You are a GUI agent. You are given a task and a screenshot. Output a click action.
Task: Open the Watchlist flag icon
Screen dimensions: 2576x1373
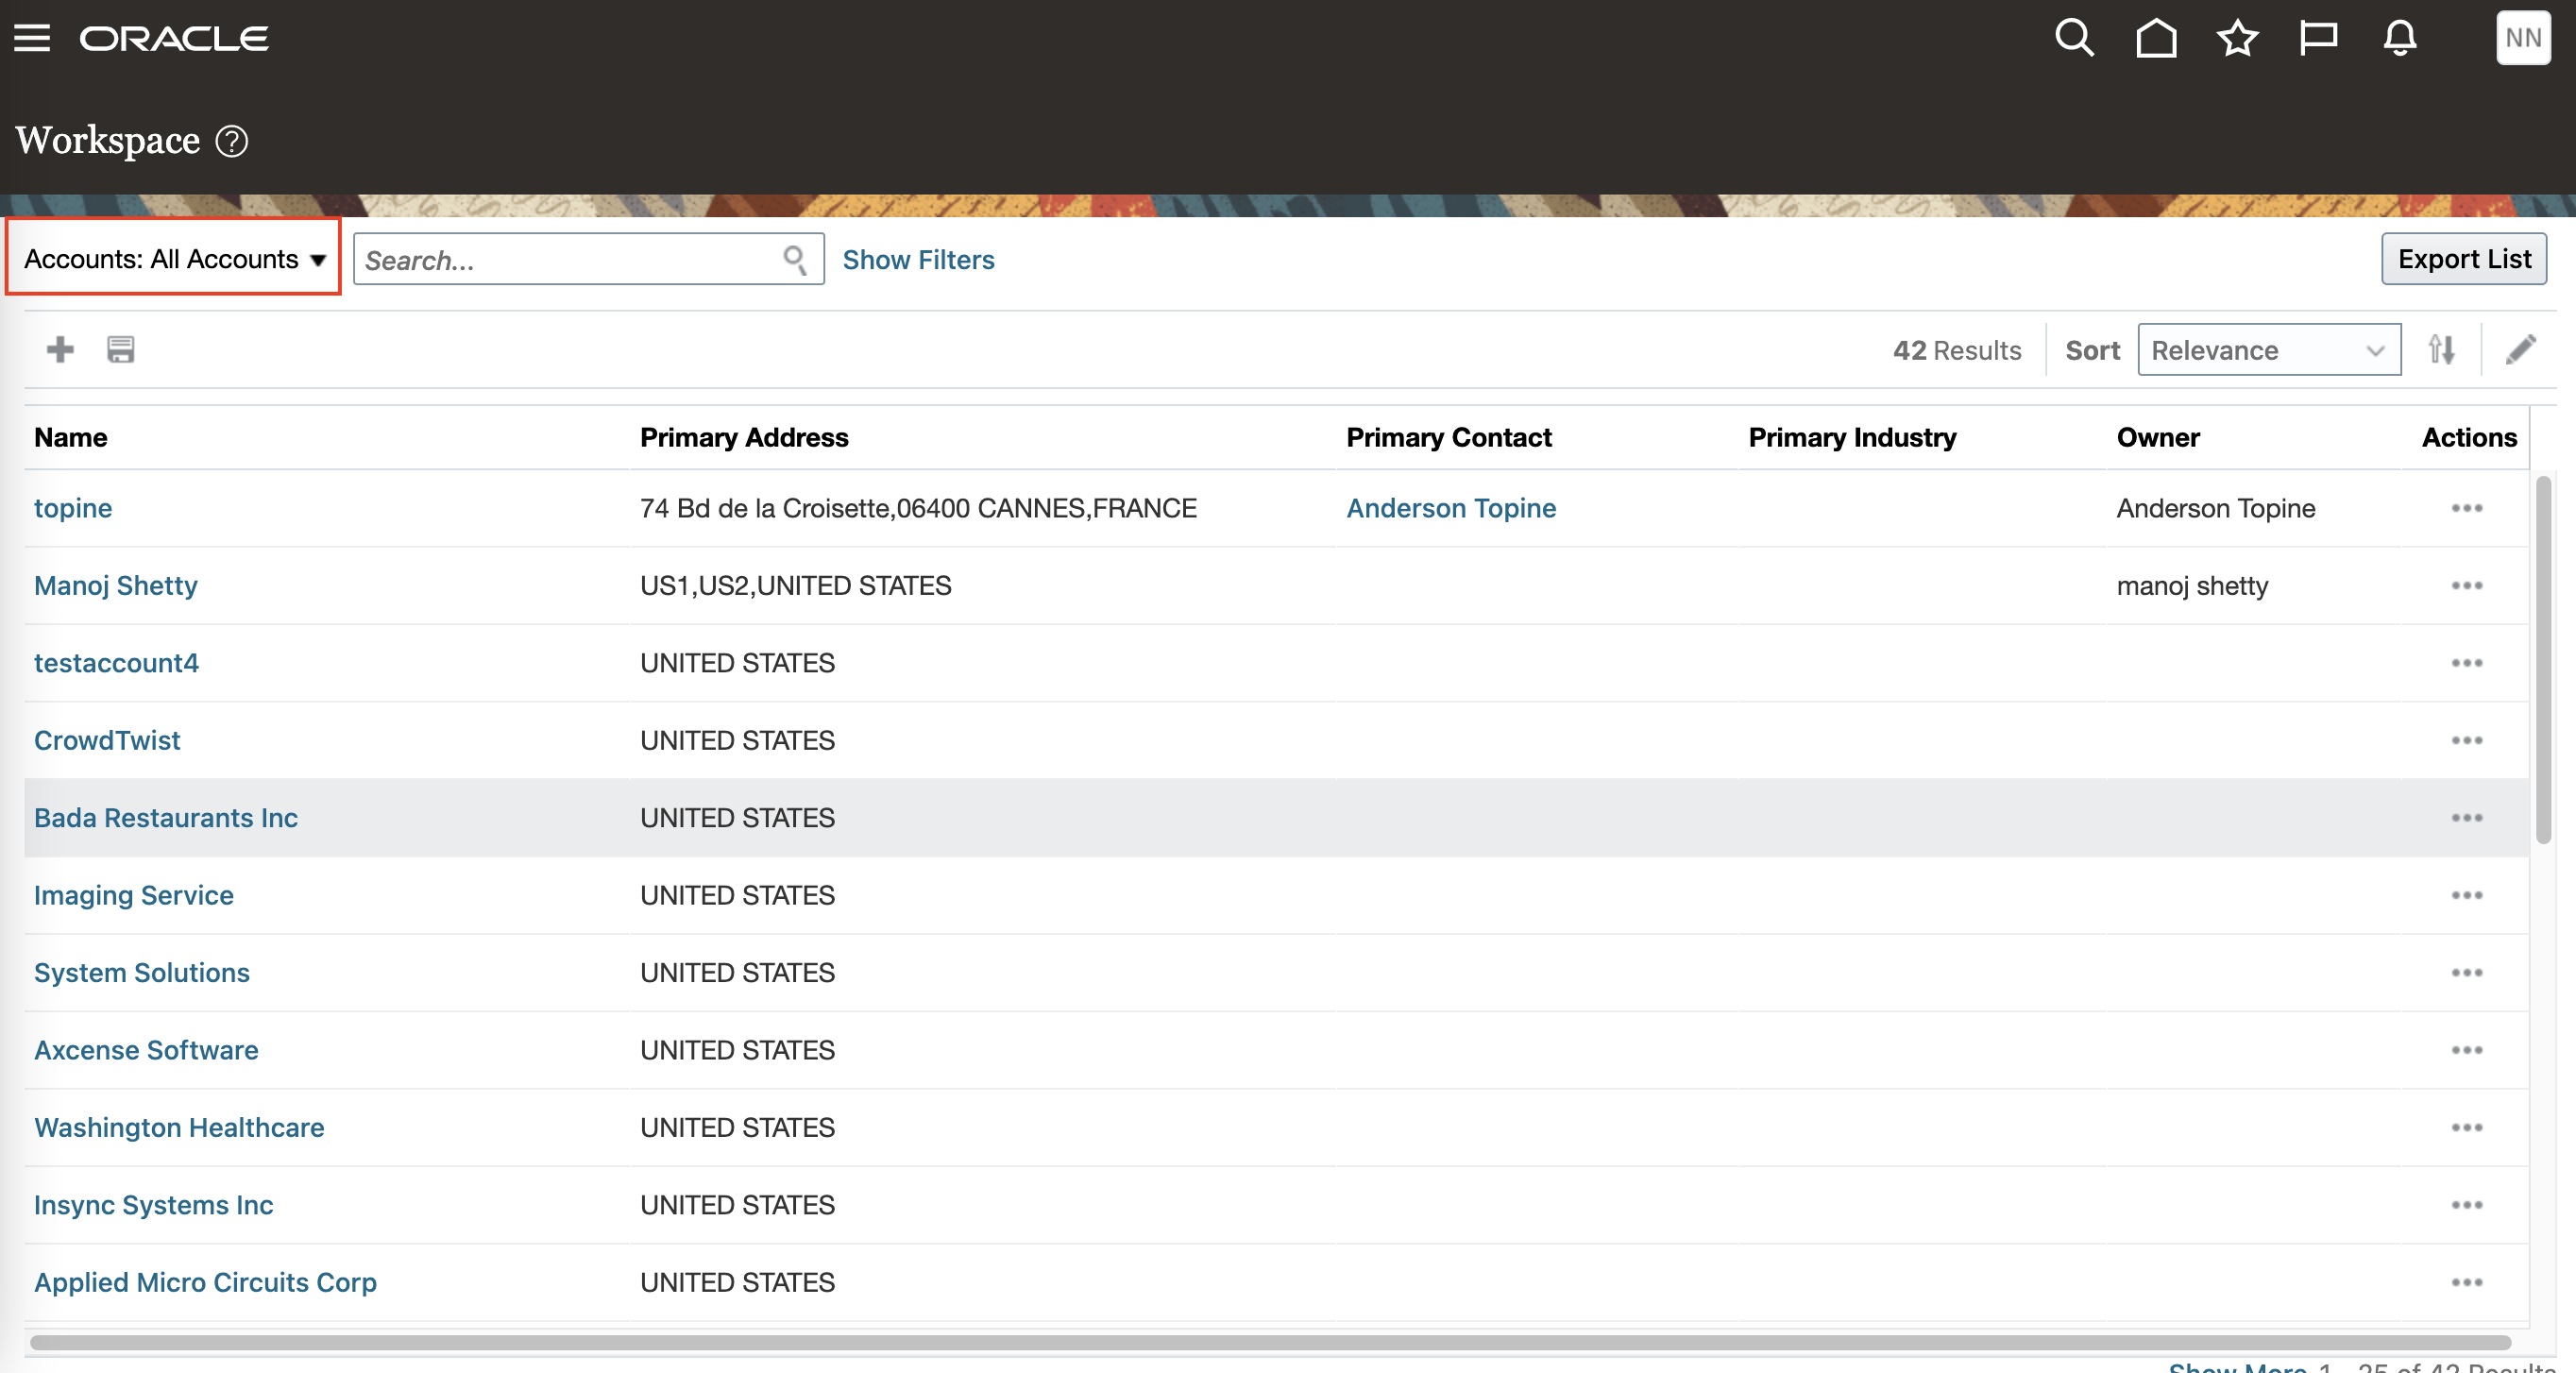pyautogui.click(x=2318, y=38)
